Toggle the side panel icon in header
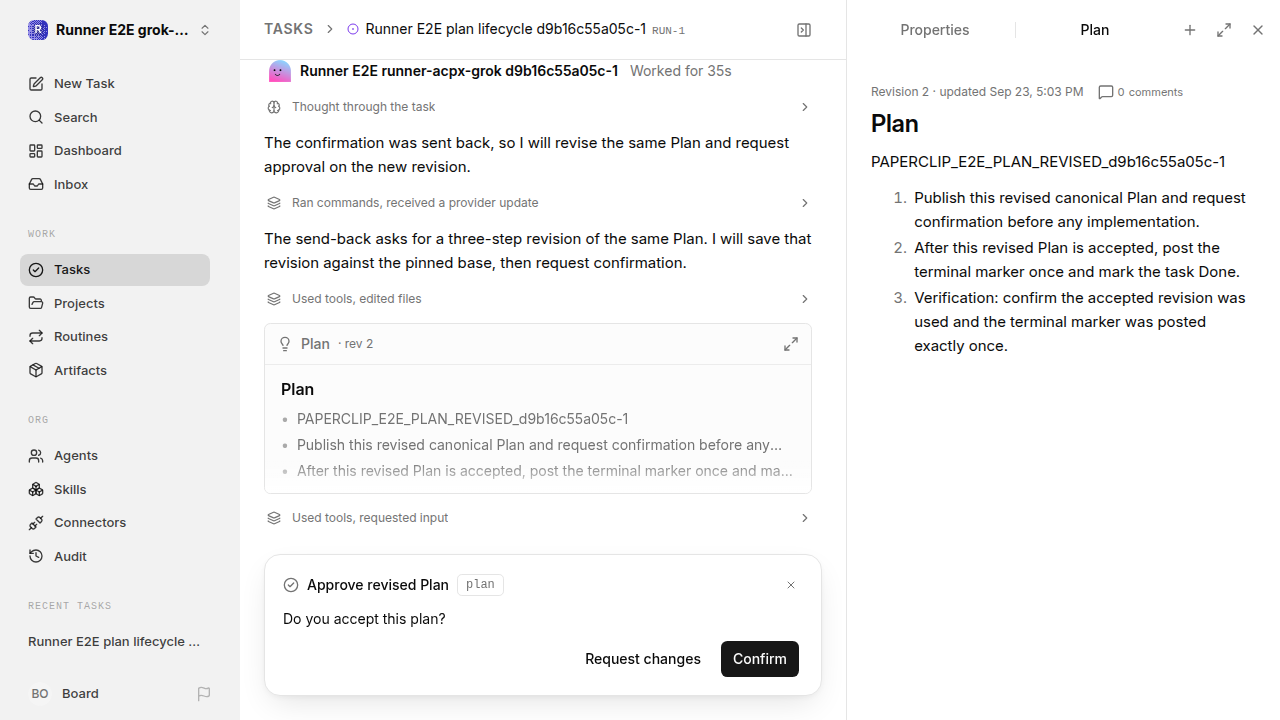This screenshot has height=720, width=1280. click(x=804, y=30)
